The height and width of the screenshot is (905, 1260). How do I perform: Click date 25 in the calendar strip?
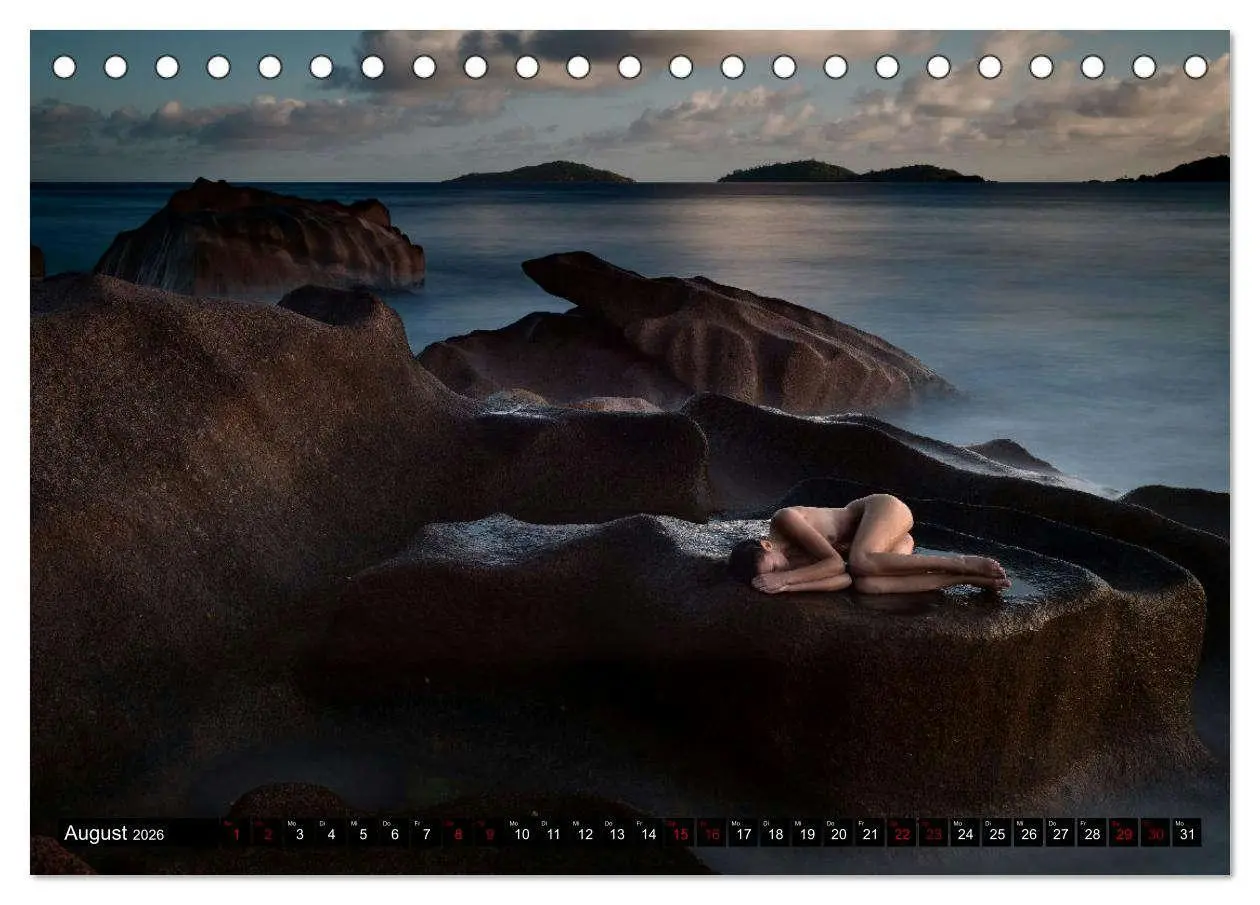tap(997, 832)
